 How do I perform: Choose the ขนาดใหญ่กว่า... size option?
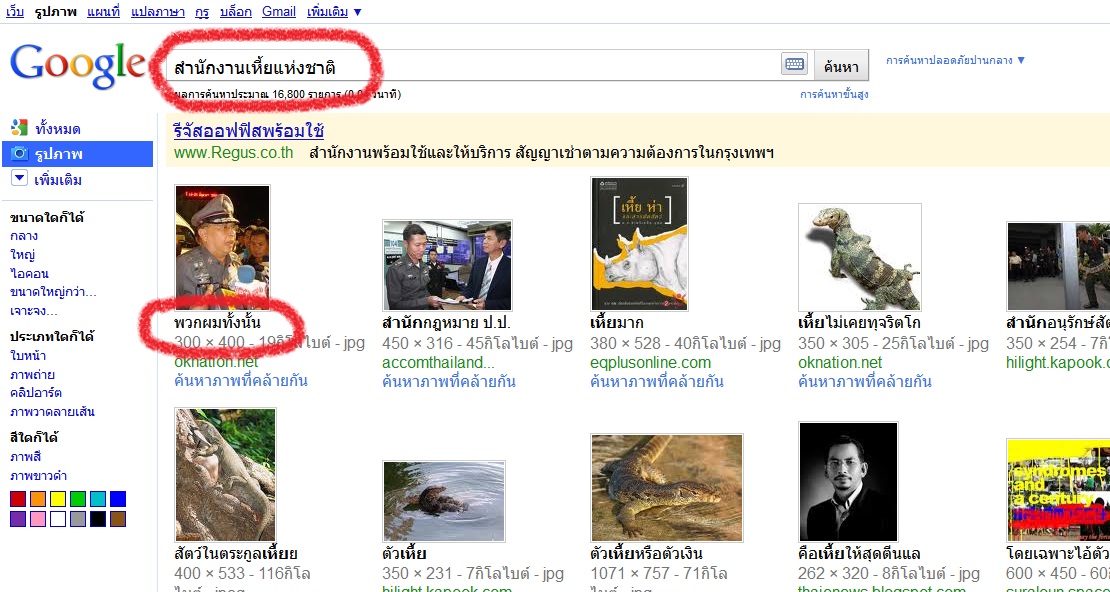(x=53, y=292)
